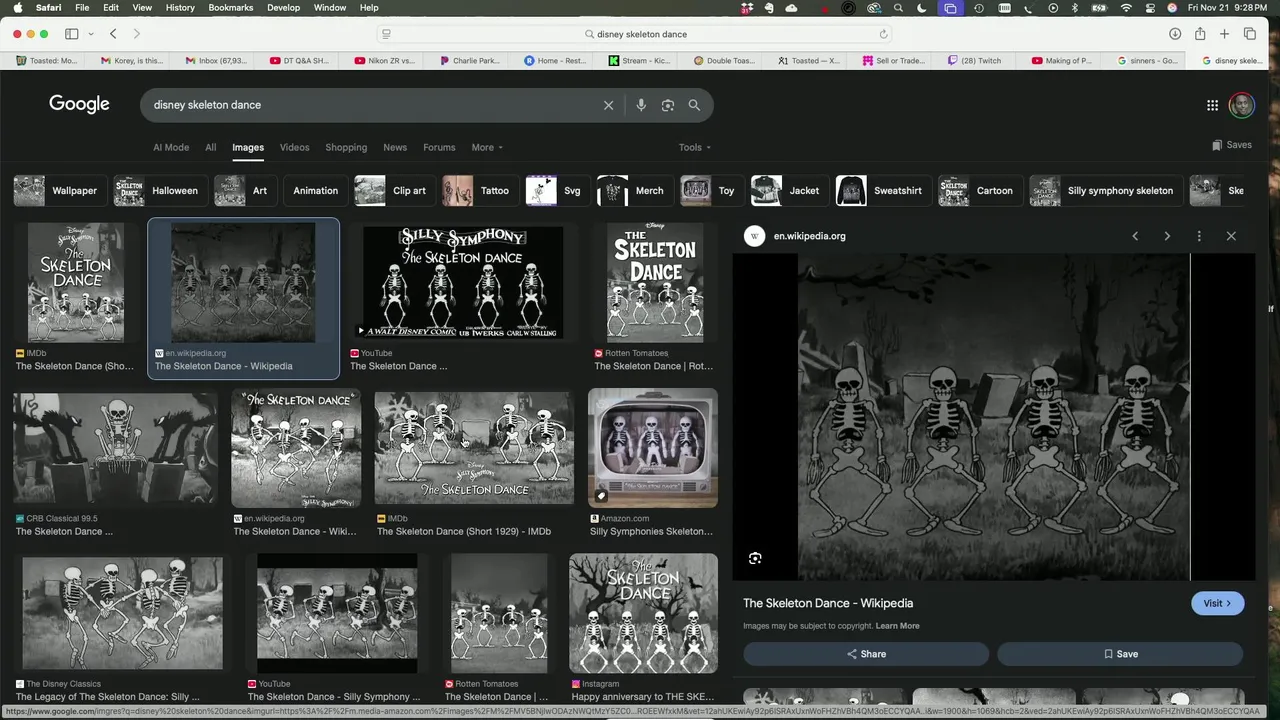Viewport: 1280px width, 720px height.
Task: Open the Google apps grid
Action: (1212, 105)
